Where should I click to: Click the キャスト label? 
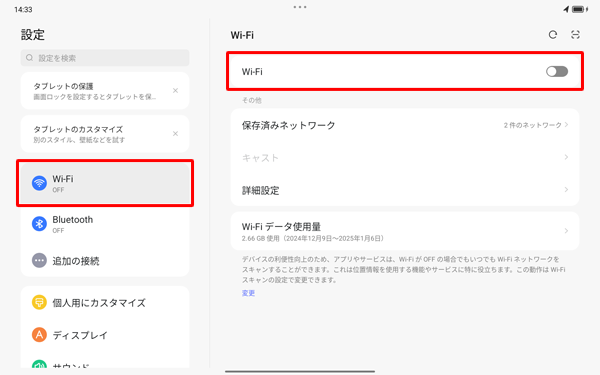pos(260,158)
